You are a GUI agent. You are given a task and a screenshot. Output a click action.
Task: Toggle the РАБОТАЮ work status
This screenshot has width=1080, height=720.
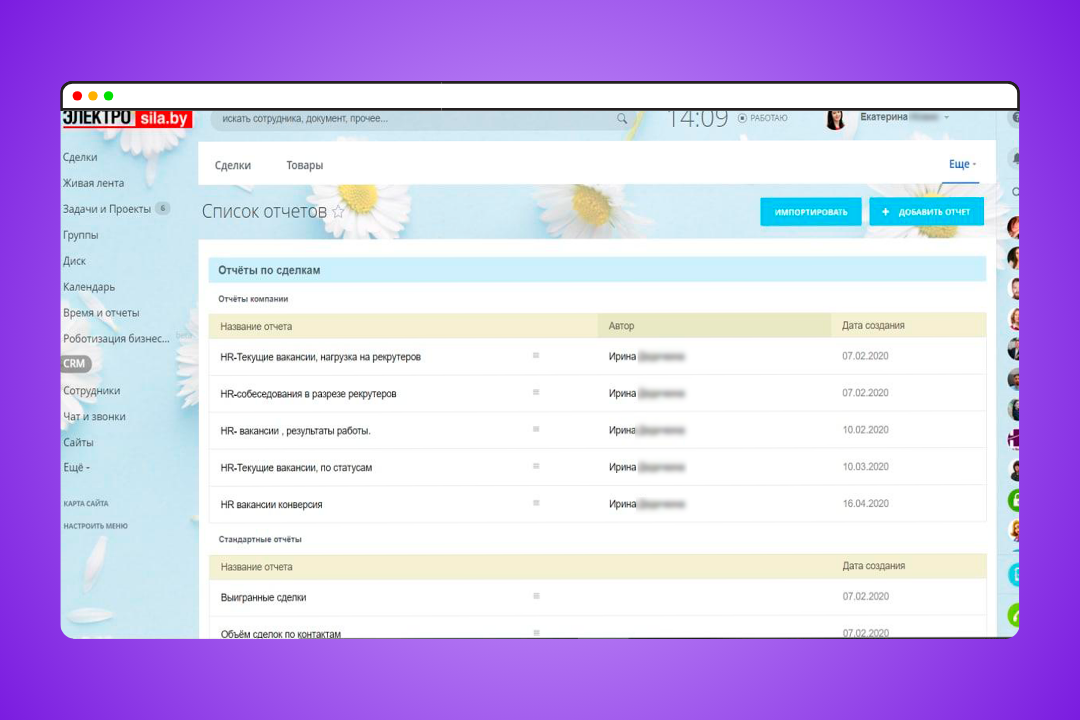762,118
